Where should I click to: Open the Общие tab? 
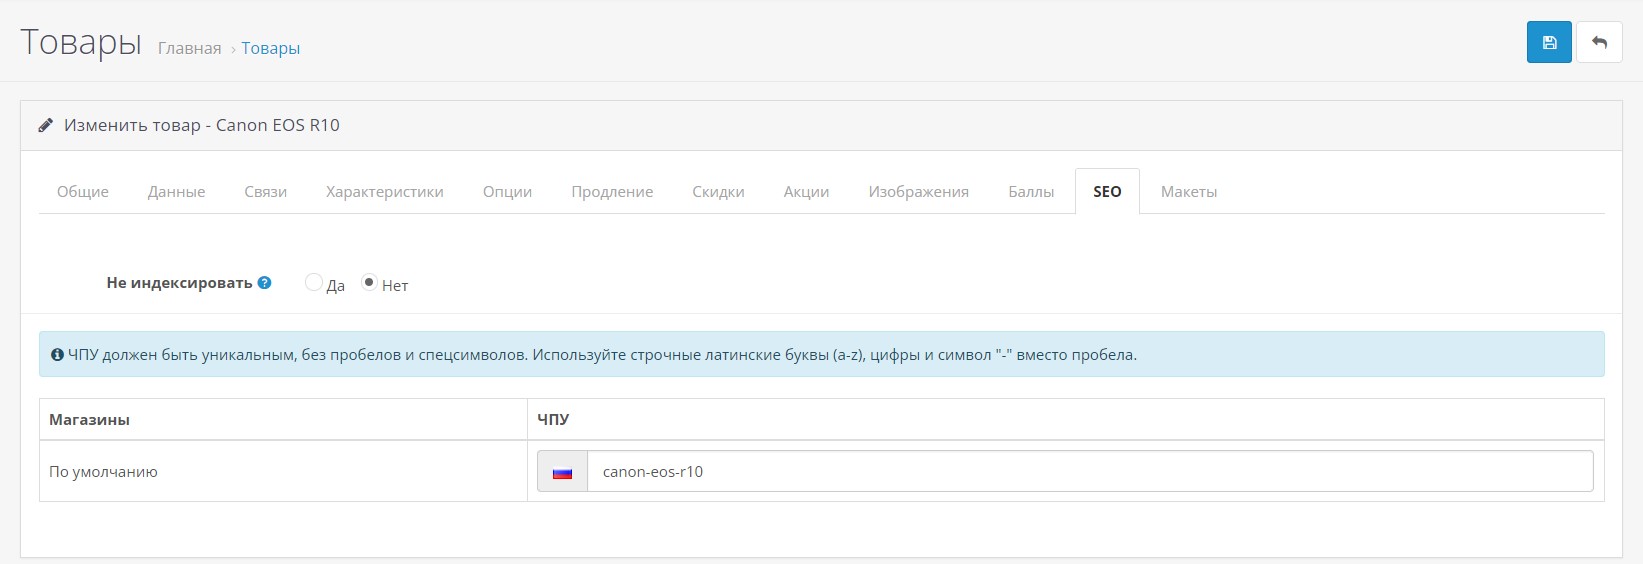pyautogui.click(x=83, y=191)
